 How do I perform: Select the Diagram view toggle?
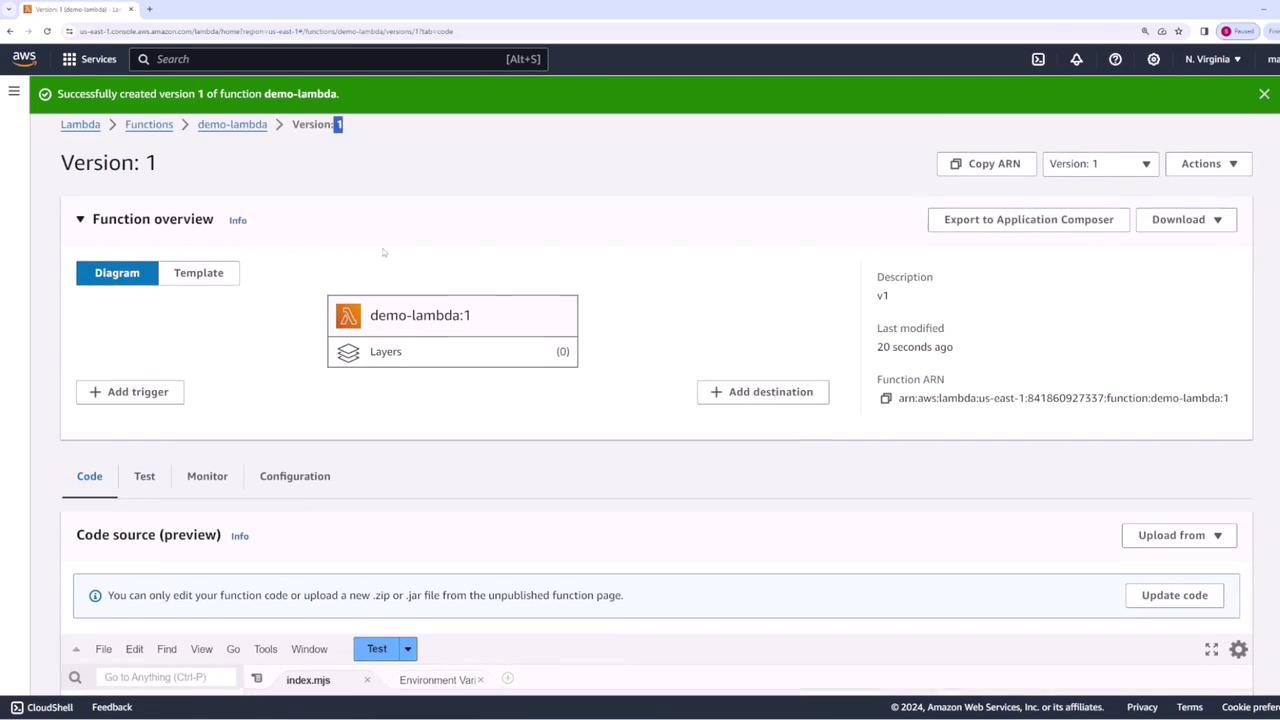pyautogui.click(x=117, y=273)
